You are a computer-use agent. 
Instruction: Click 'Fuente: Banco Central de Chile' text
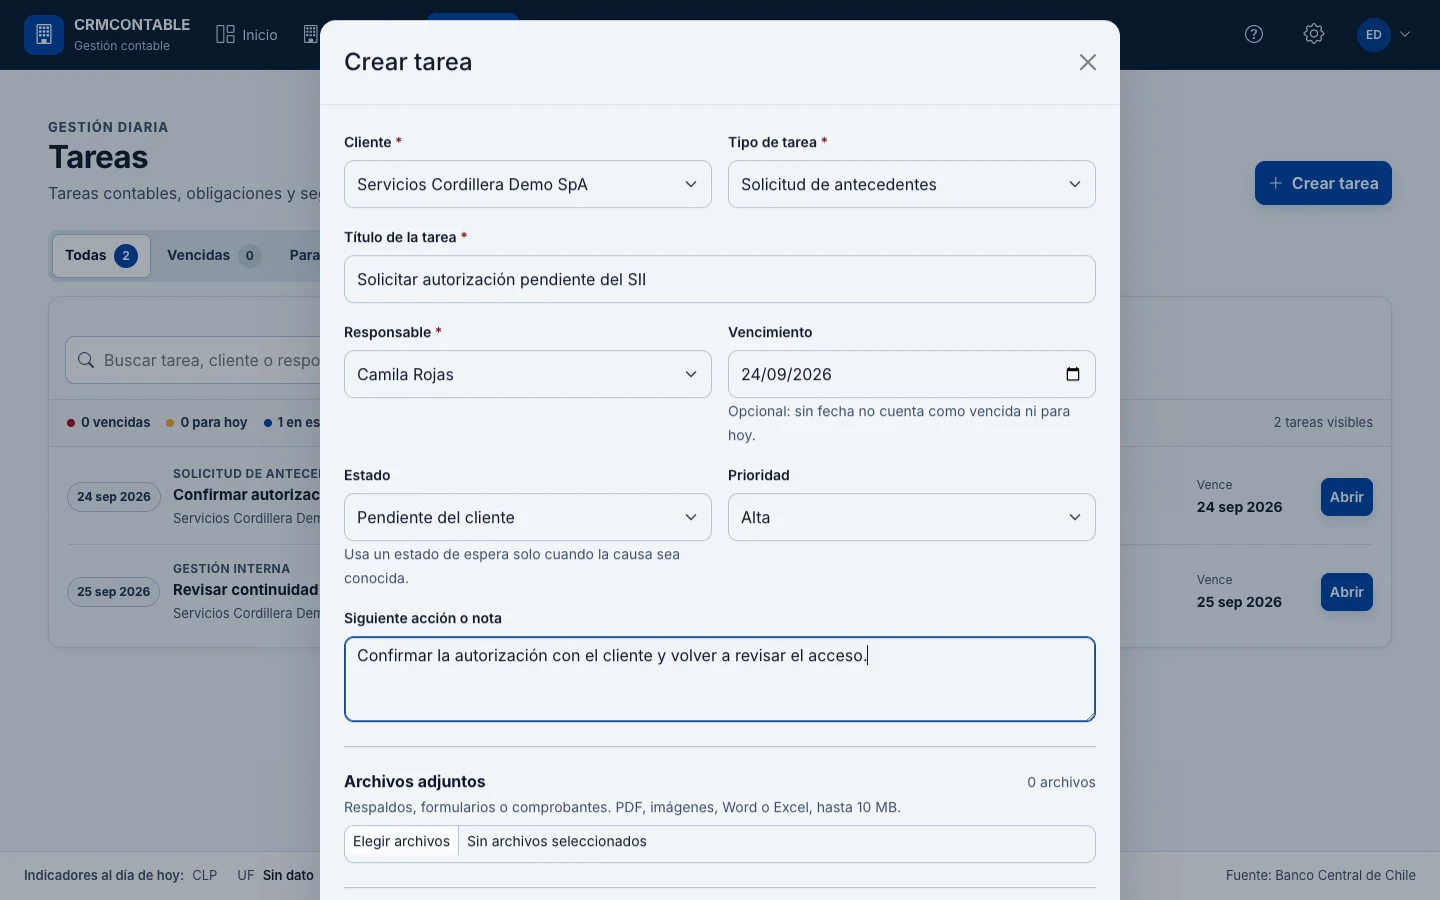(x=1321, y=875)
